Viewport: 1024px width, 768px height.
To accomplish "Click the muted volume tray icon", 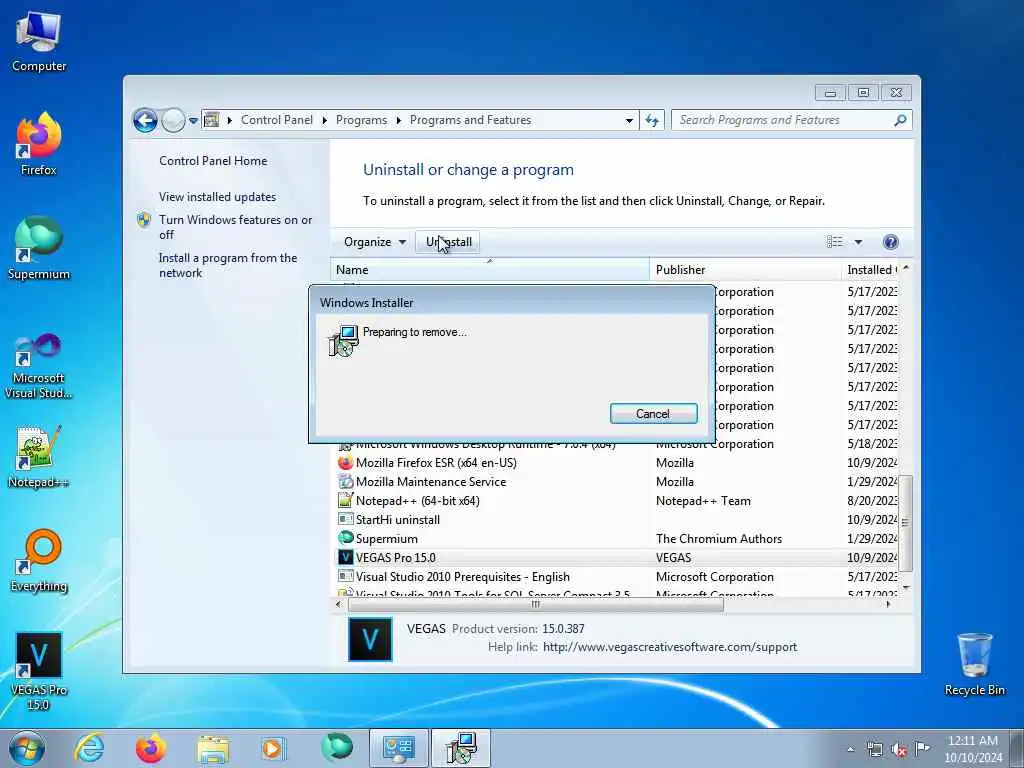I will tap(899, 749).
